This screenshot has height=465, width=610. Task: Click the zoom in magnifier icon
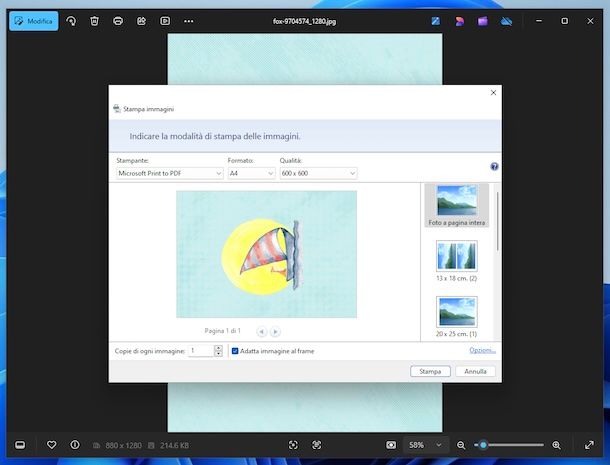[556, 444]
